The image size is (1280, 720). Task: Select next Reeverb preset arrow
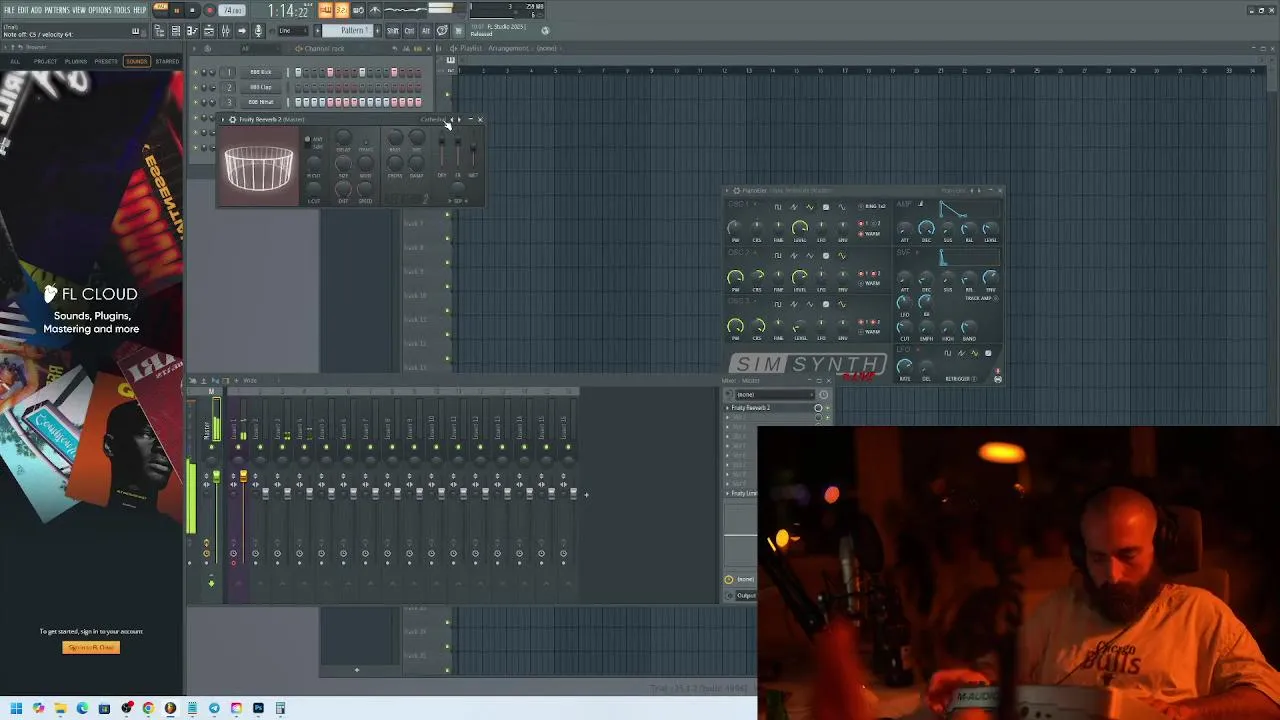point(459,119)
